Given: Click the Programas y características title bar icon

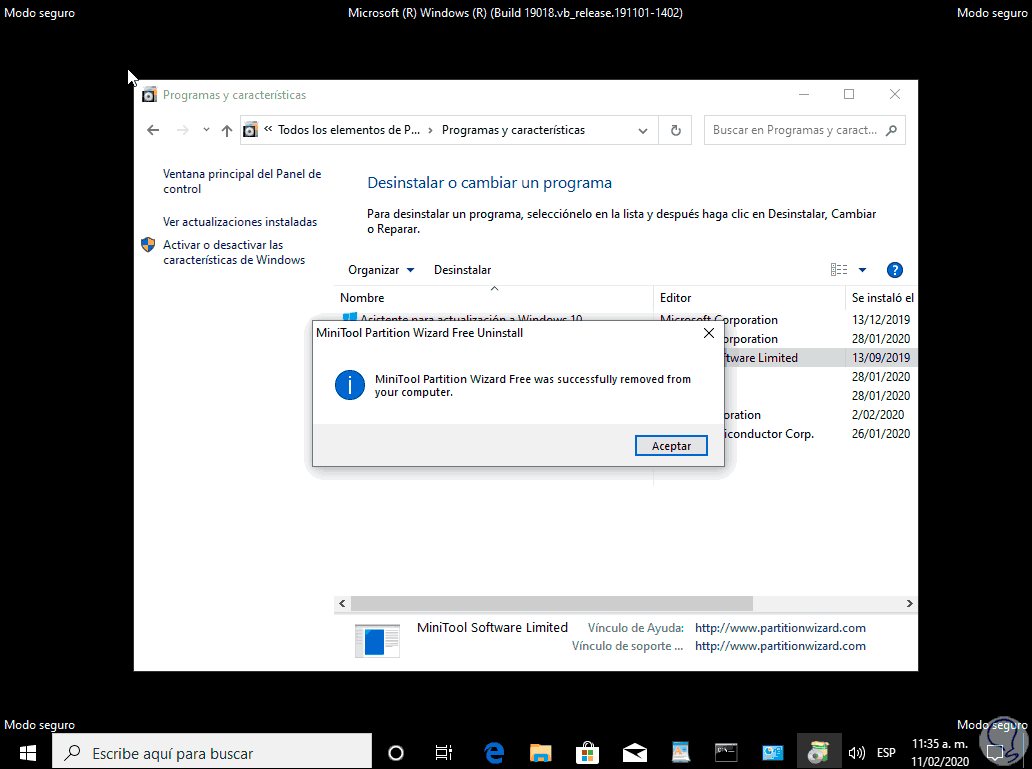Looking at the screenshot, I should pos(149,95).
